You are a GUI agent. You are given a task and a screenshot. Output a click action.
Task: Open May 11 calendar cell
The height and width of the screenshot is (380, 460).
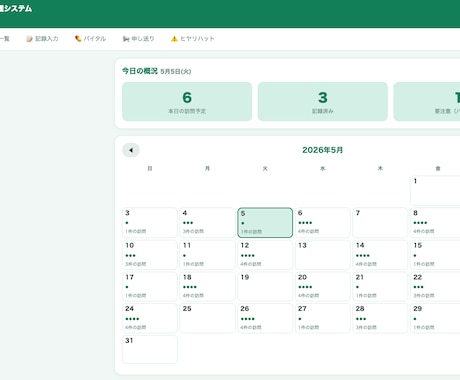[x=207, y=255]
